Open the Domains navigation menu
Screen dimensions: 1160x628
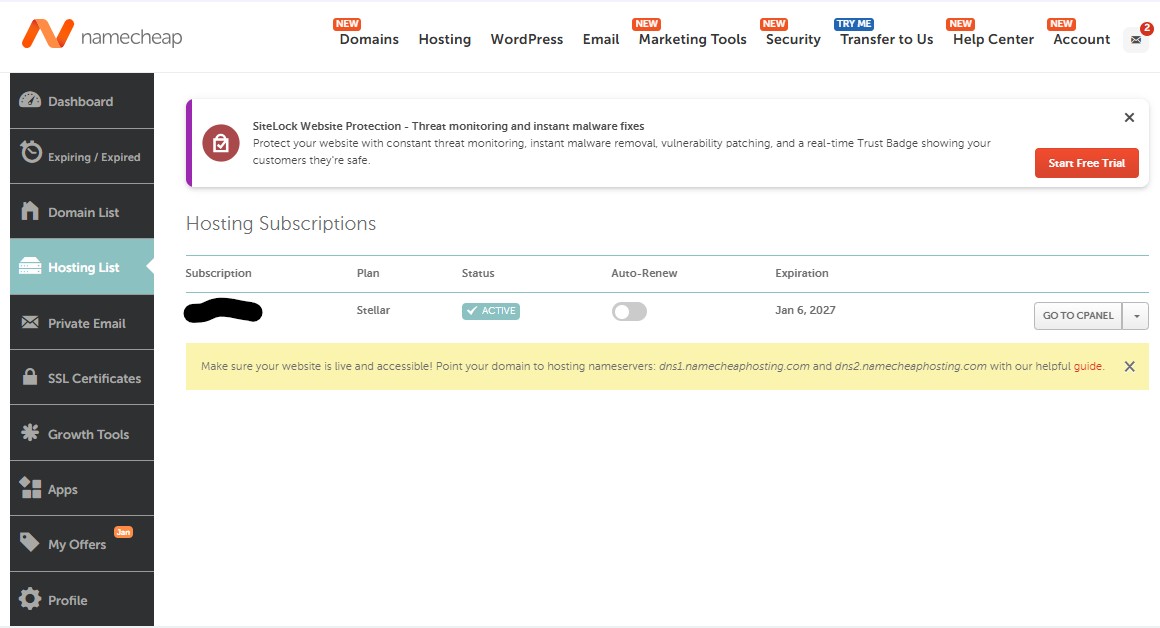[x=368, y=39]
